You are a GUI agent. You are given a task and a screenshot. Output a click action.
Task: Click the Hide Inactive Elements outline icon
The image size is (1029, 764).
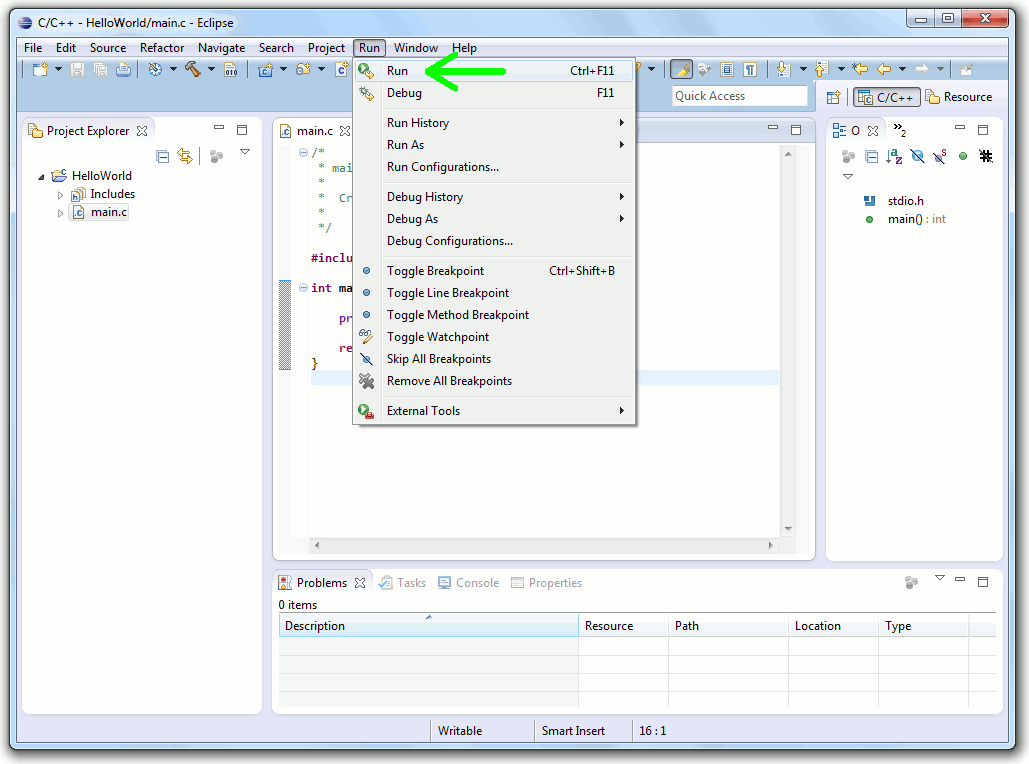986,156
